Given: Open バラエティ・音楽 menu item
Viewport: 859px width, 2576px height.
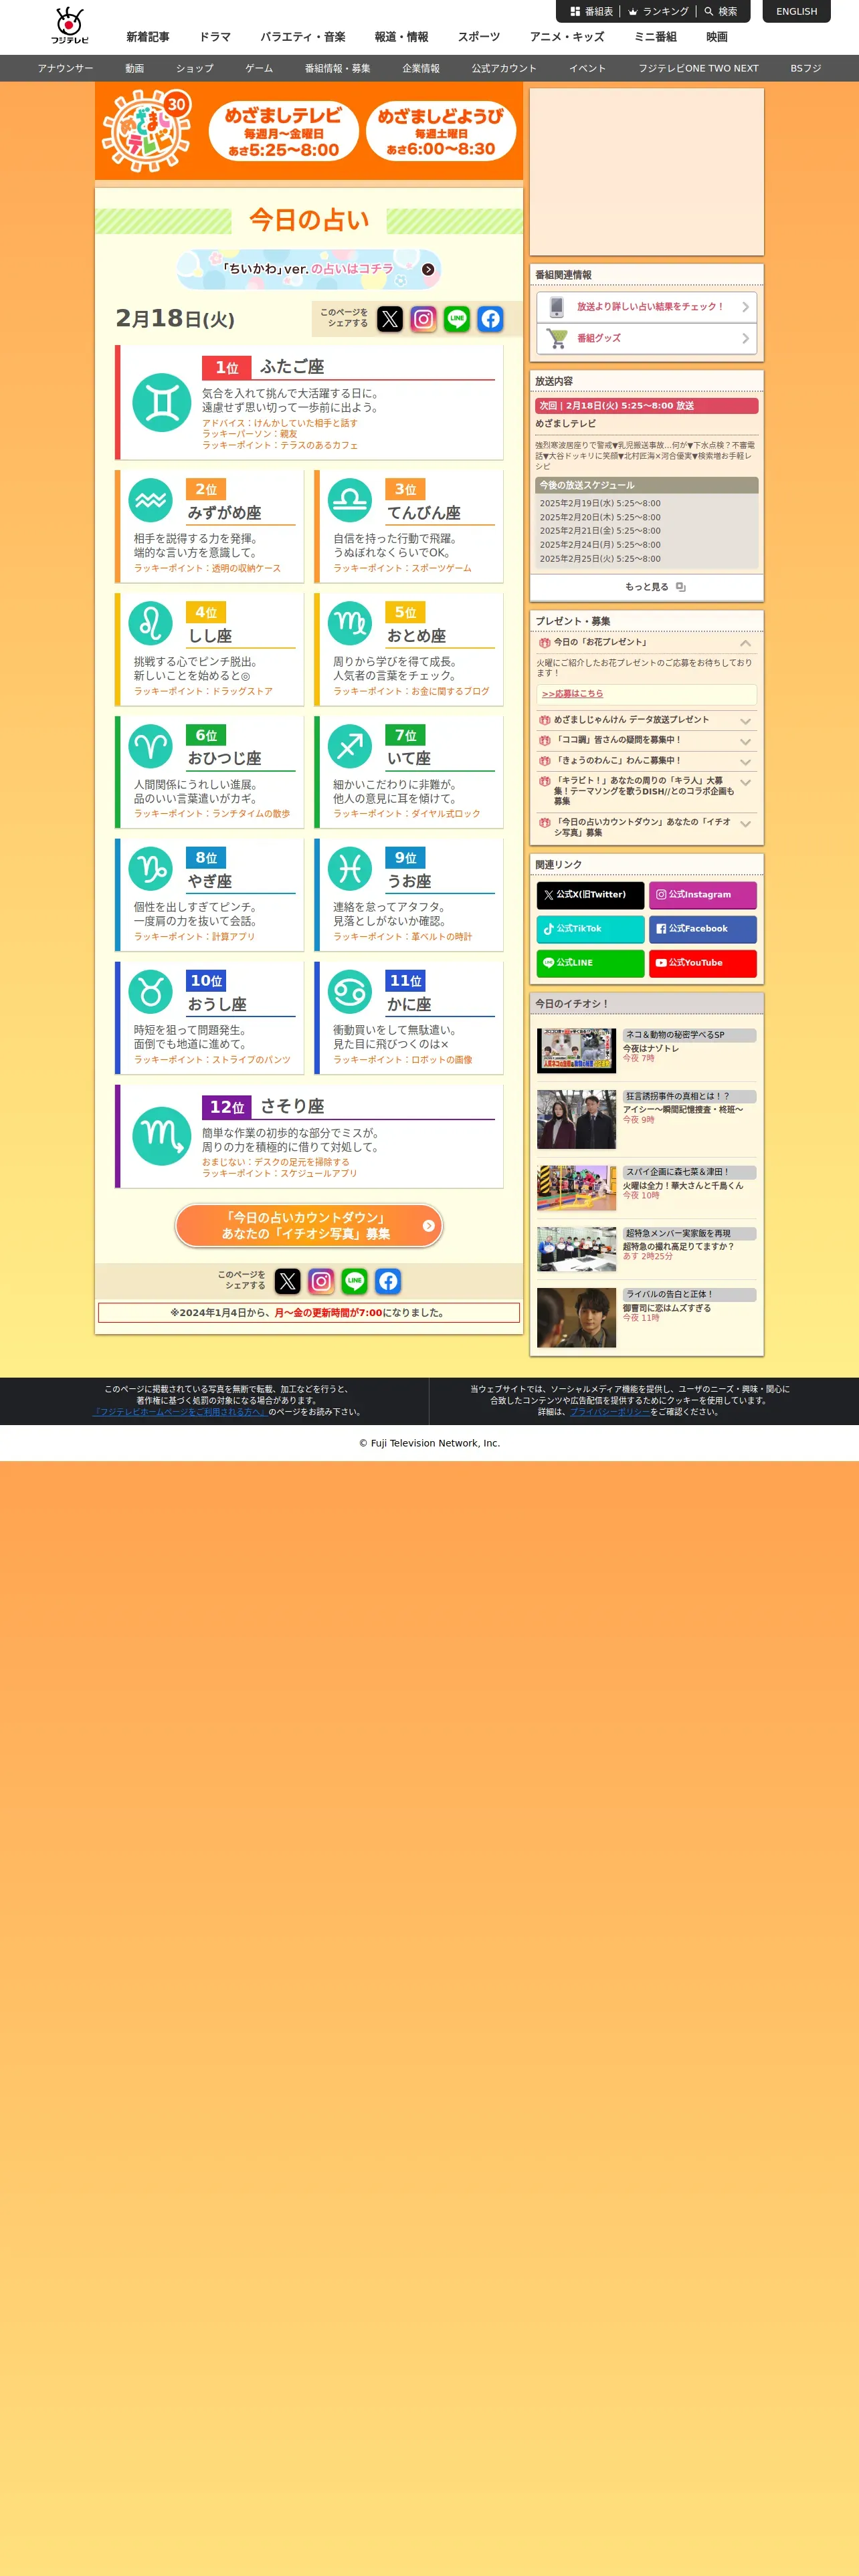Looking at the screenshot, I should [x=303, y=37].
